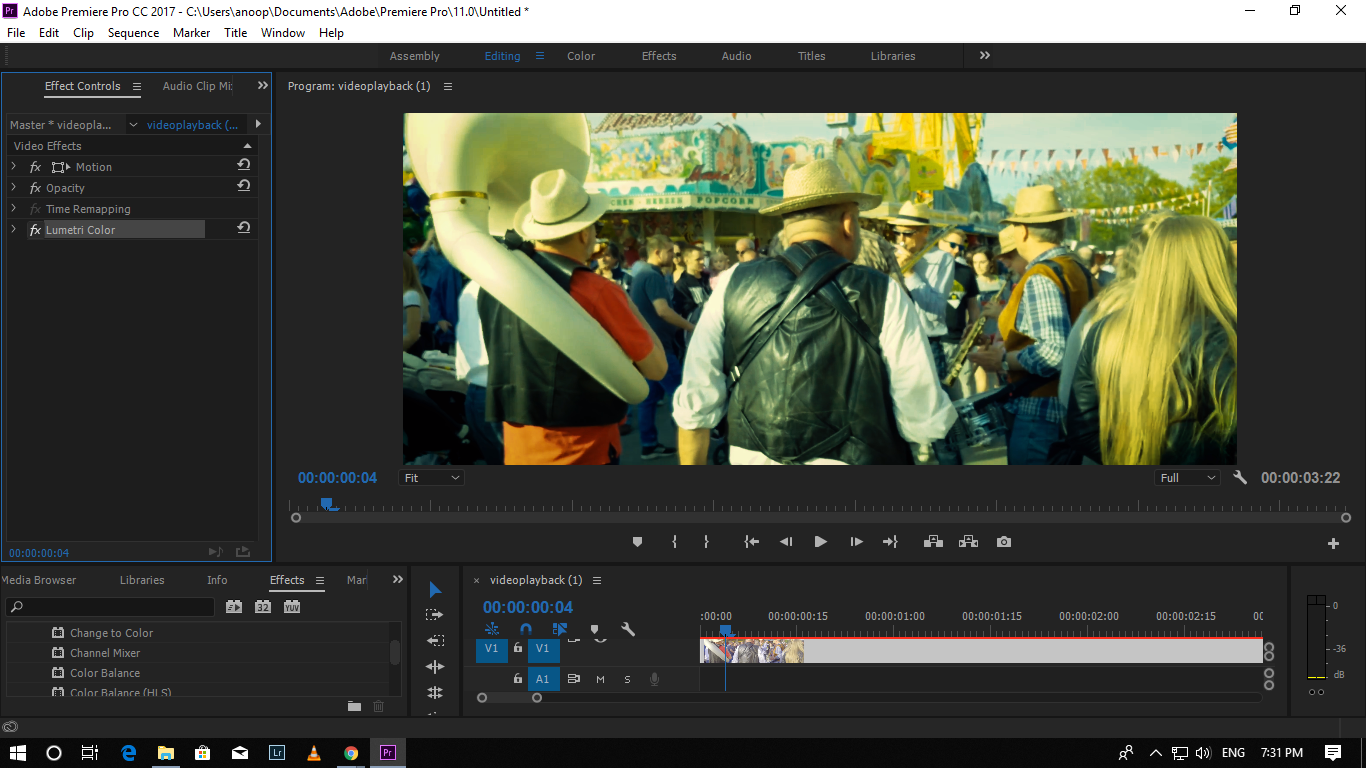This screenshot has width=1366, height=768.
Task: Toggle Lumetri Color fx on/off
Action: [x=36, y=230]
